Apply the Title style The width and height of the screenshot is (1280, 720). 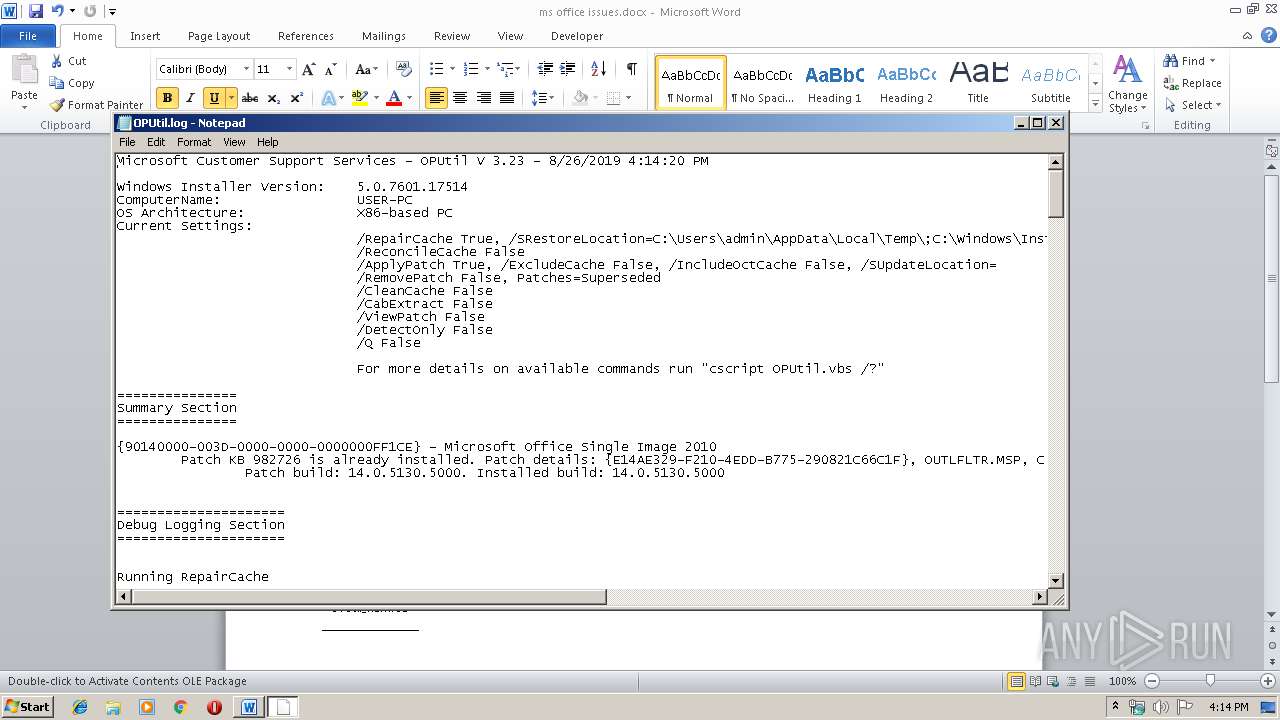click(978, 83)
